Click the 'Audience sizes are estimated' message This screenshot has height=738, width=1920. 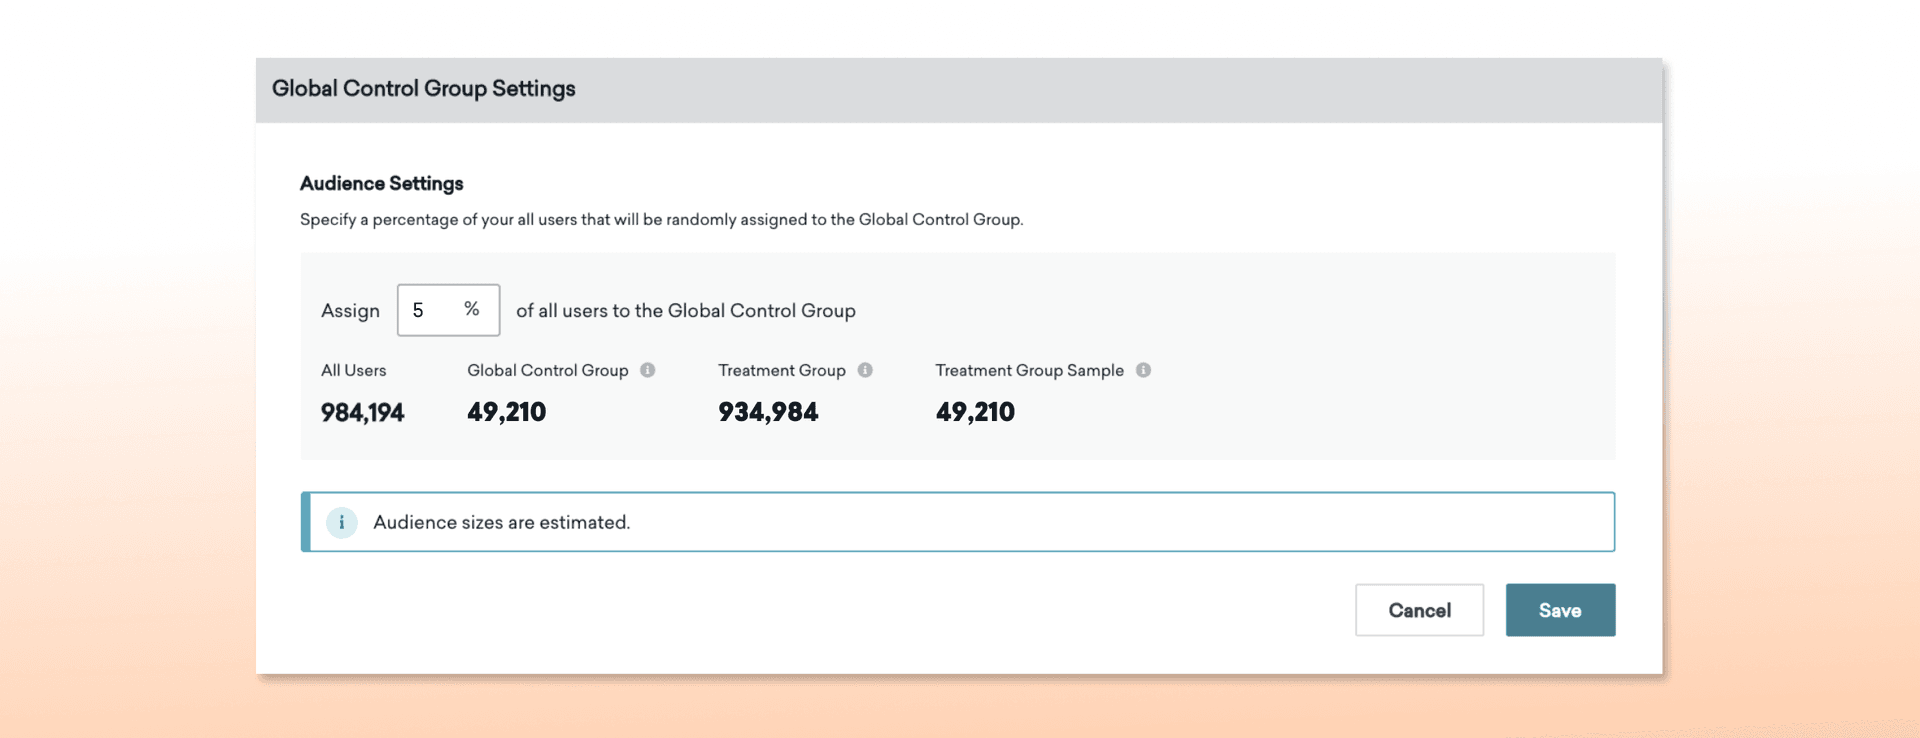click(x=501, y=522)
